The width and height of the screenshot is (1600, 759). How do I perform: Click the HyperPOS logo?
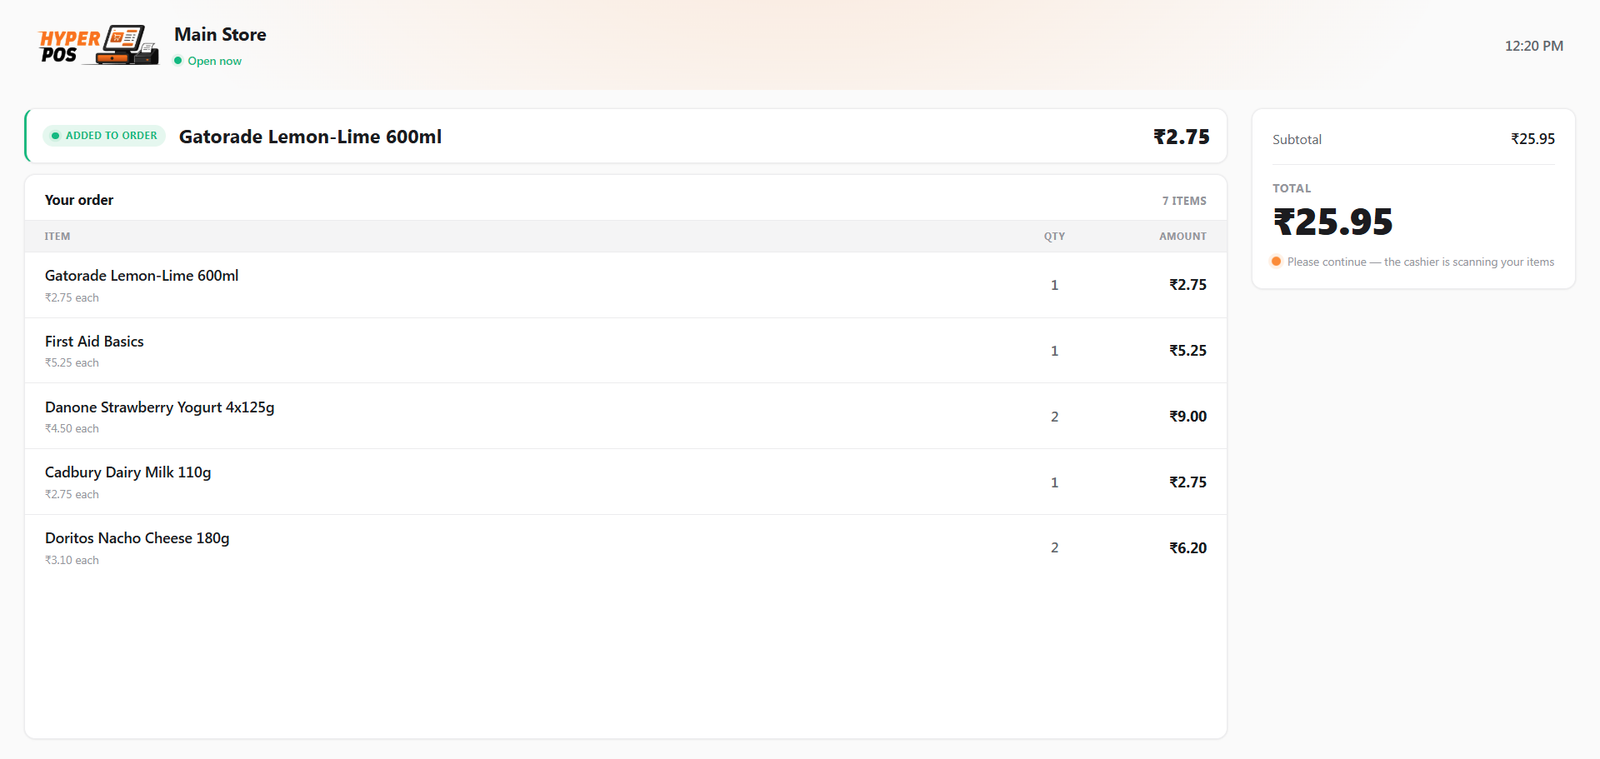tap(98, 45)
